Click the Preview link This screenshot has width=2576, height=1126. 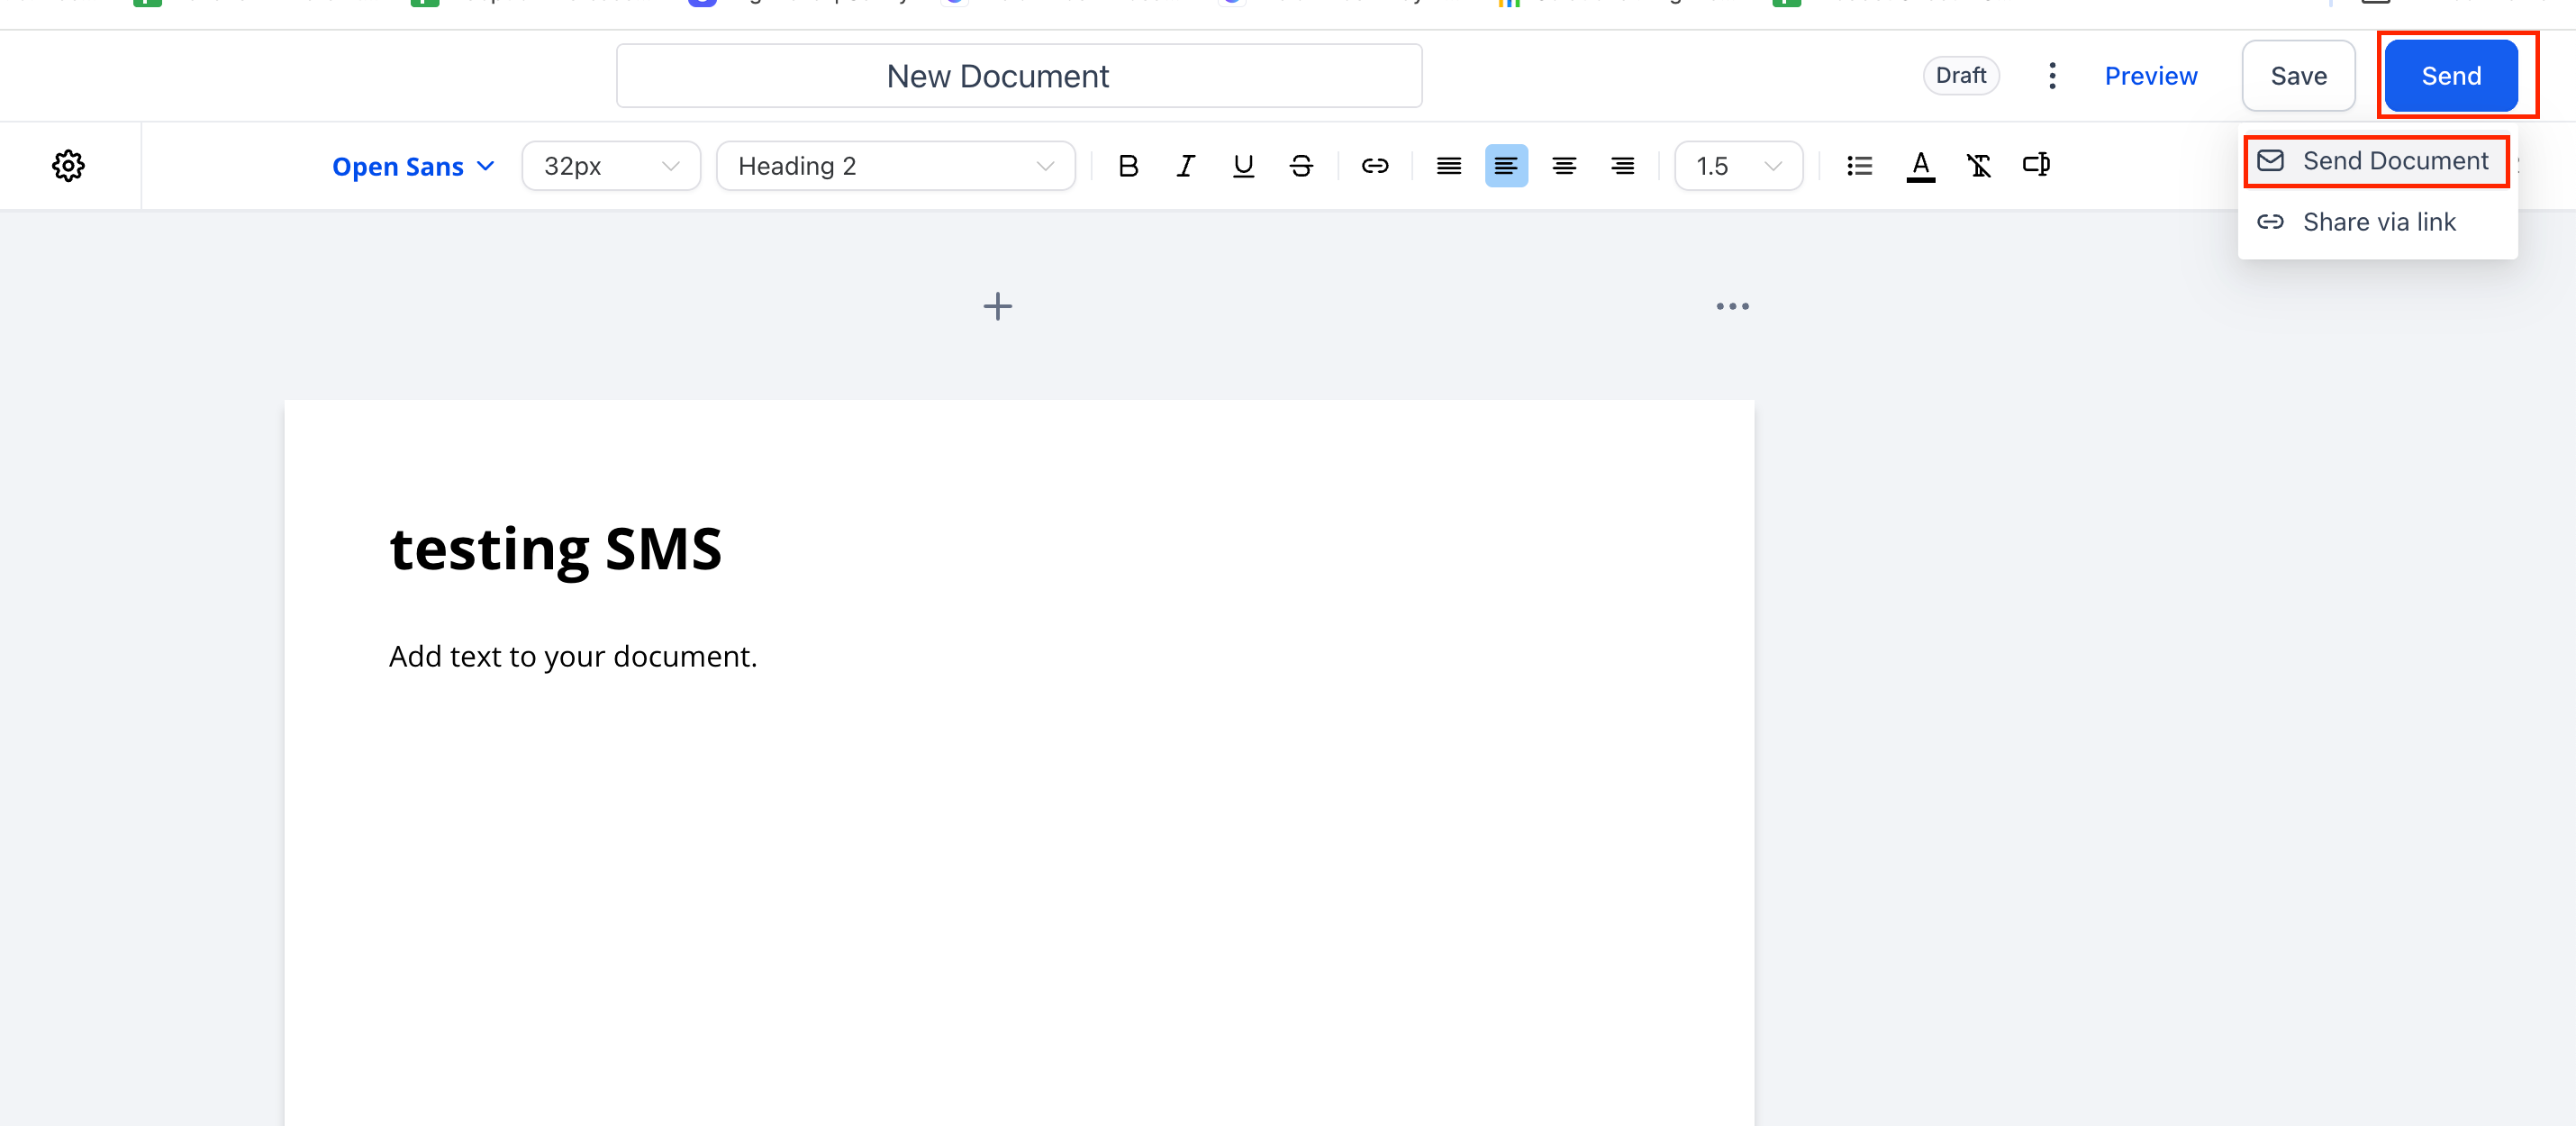coord(2150,76)
